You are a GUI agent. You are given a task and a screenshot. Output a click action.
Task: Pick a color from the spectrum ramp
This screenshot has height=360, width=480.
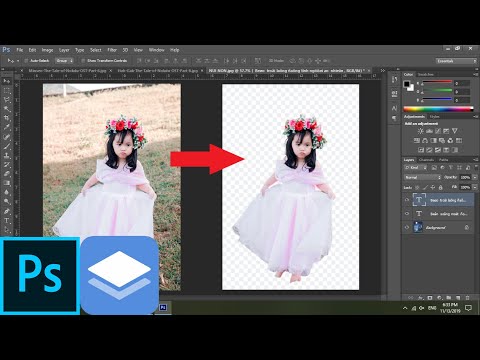pos(438,109)
